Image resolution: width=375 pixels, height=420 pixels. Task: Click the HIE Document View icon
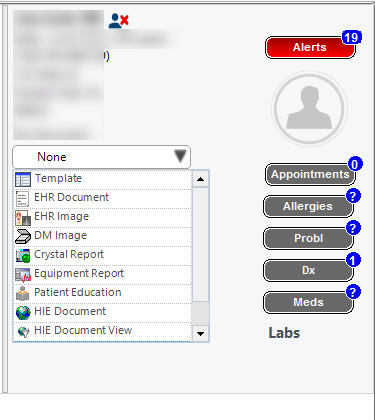point(23,332)
